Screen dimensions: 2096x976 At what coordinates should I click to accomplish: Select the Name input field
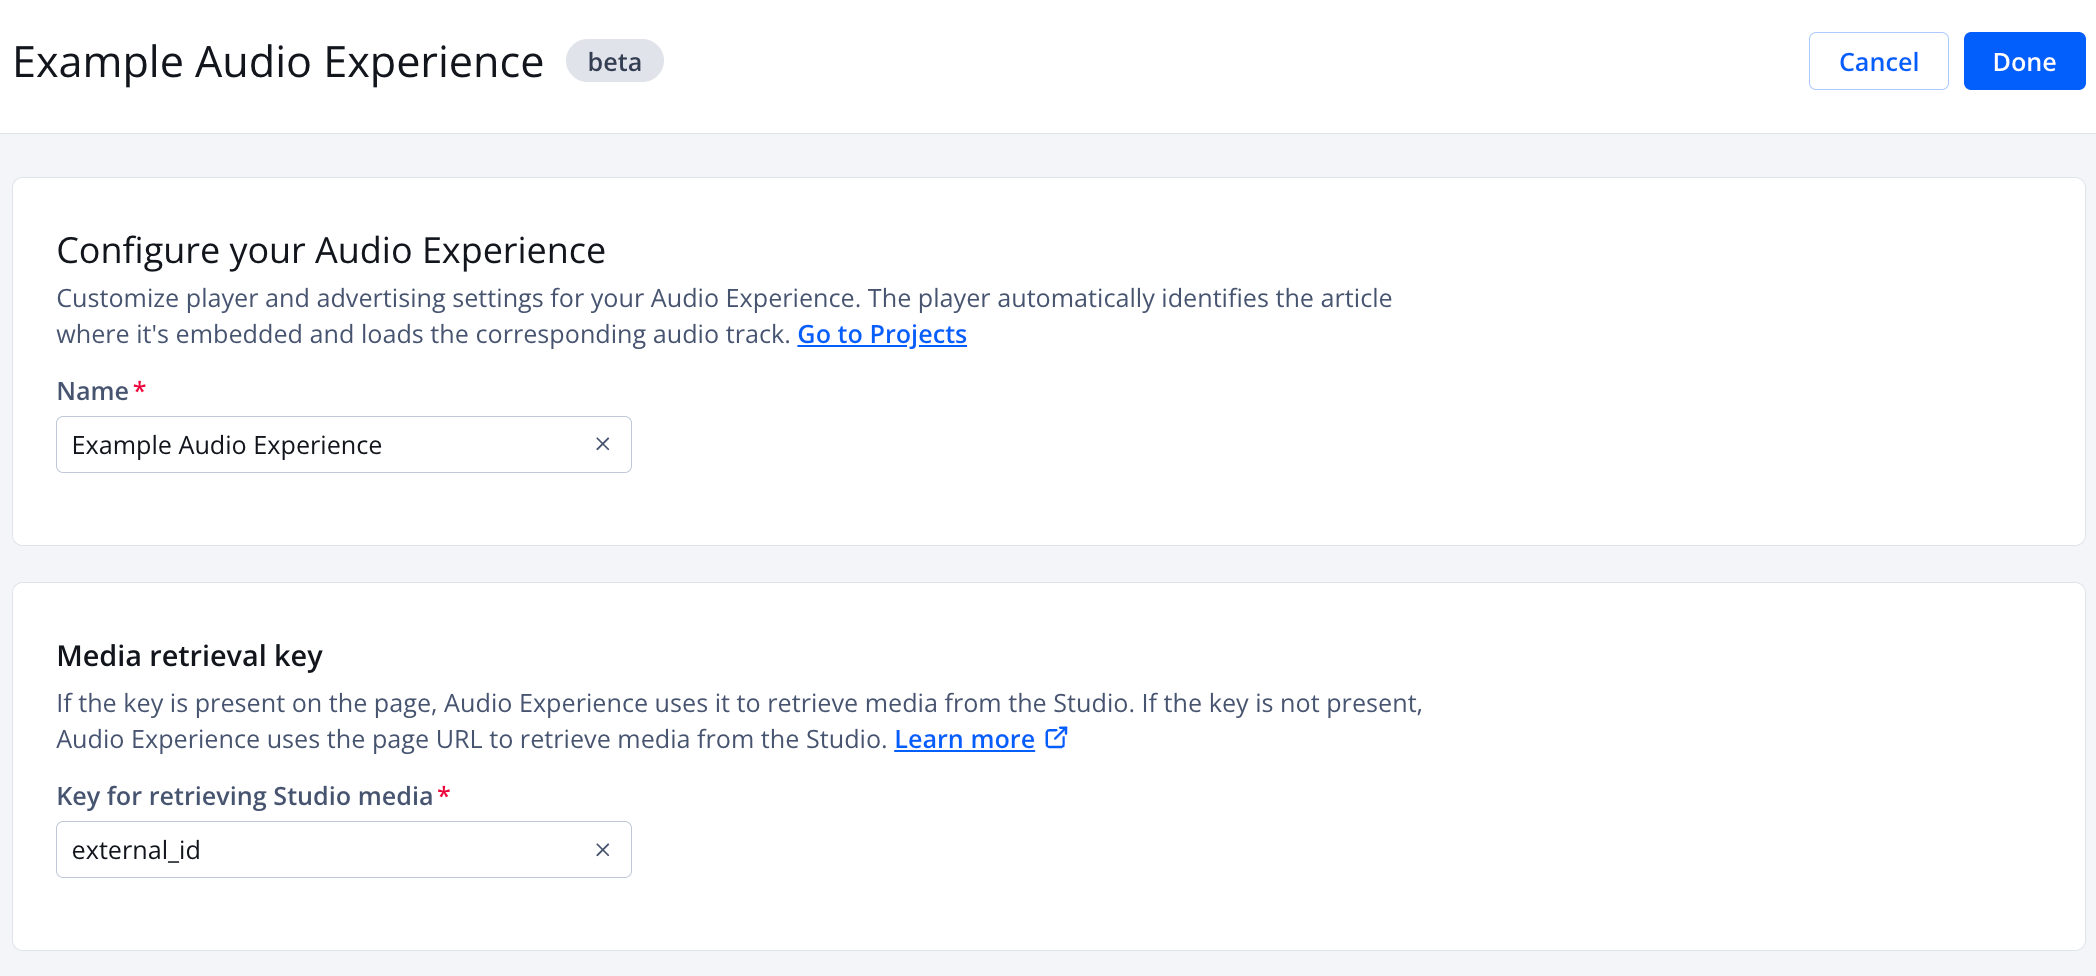(x=300, y=444)
